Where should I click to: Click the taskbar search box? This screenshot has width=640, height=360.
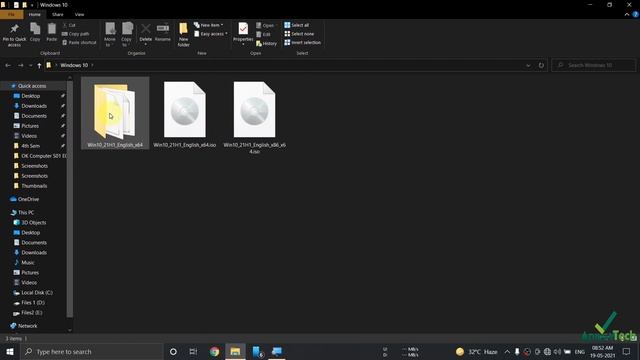pos(91,351)
